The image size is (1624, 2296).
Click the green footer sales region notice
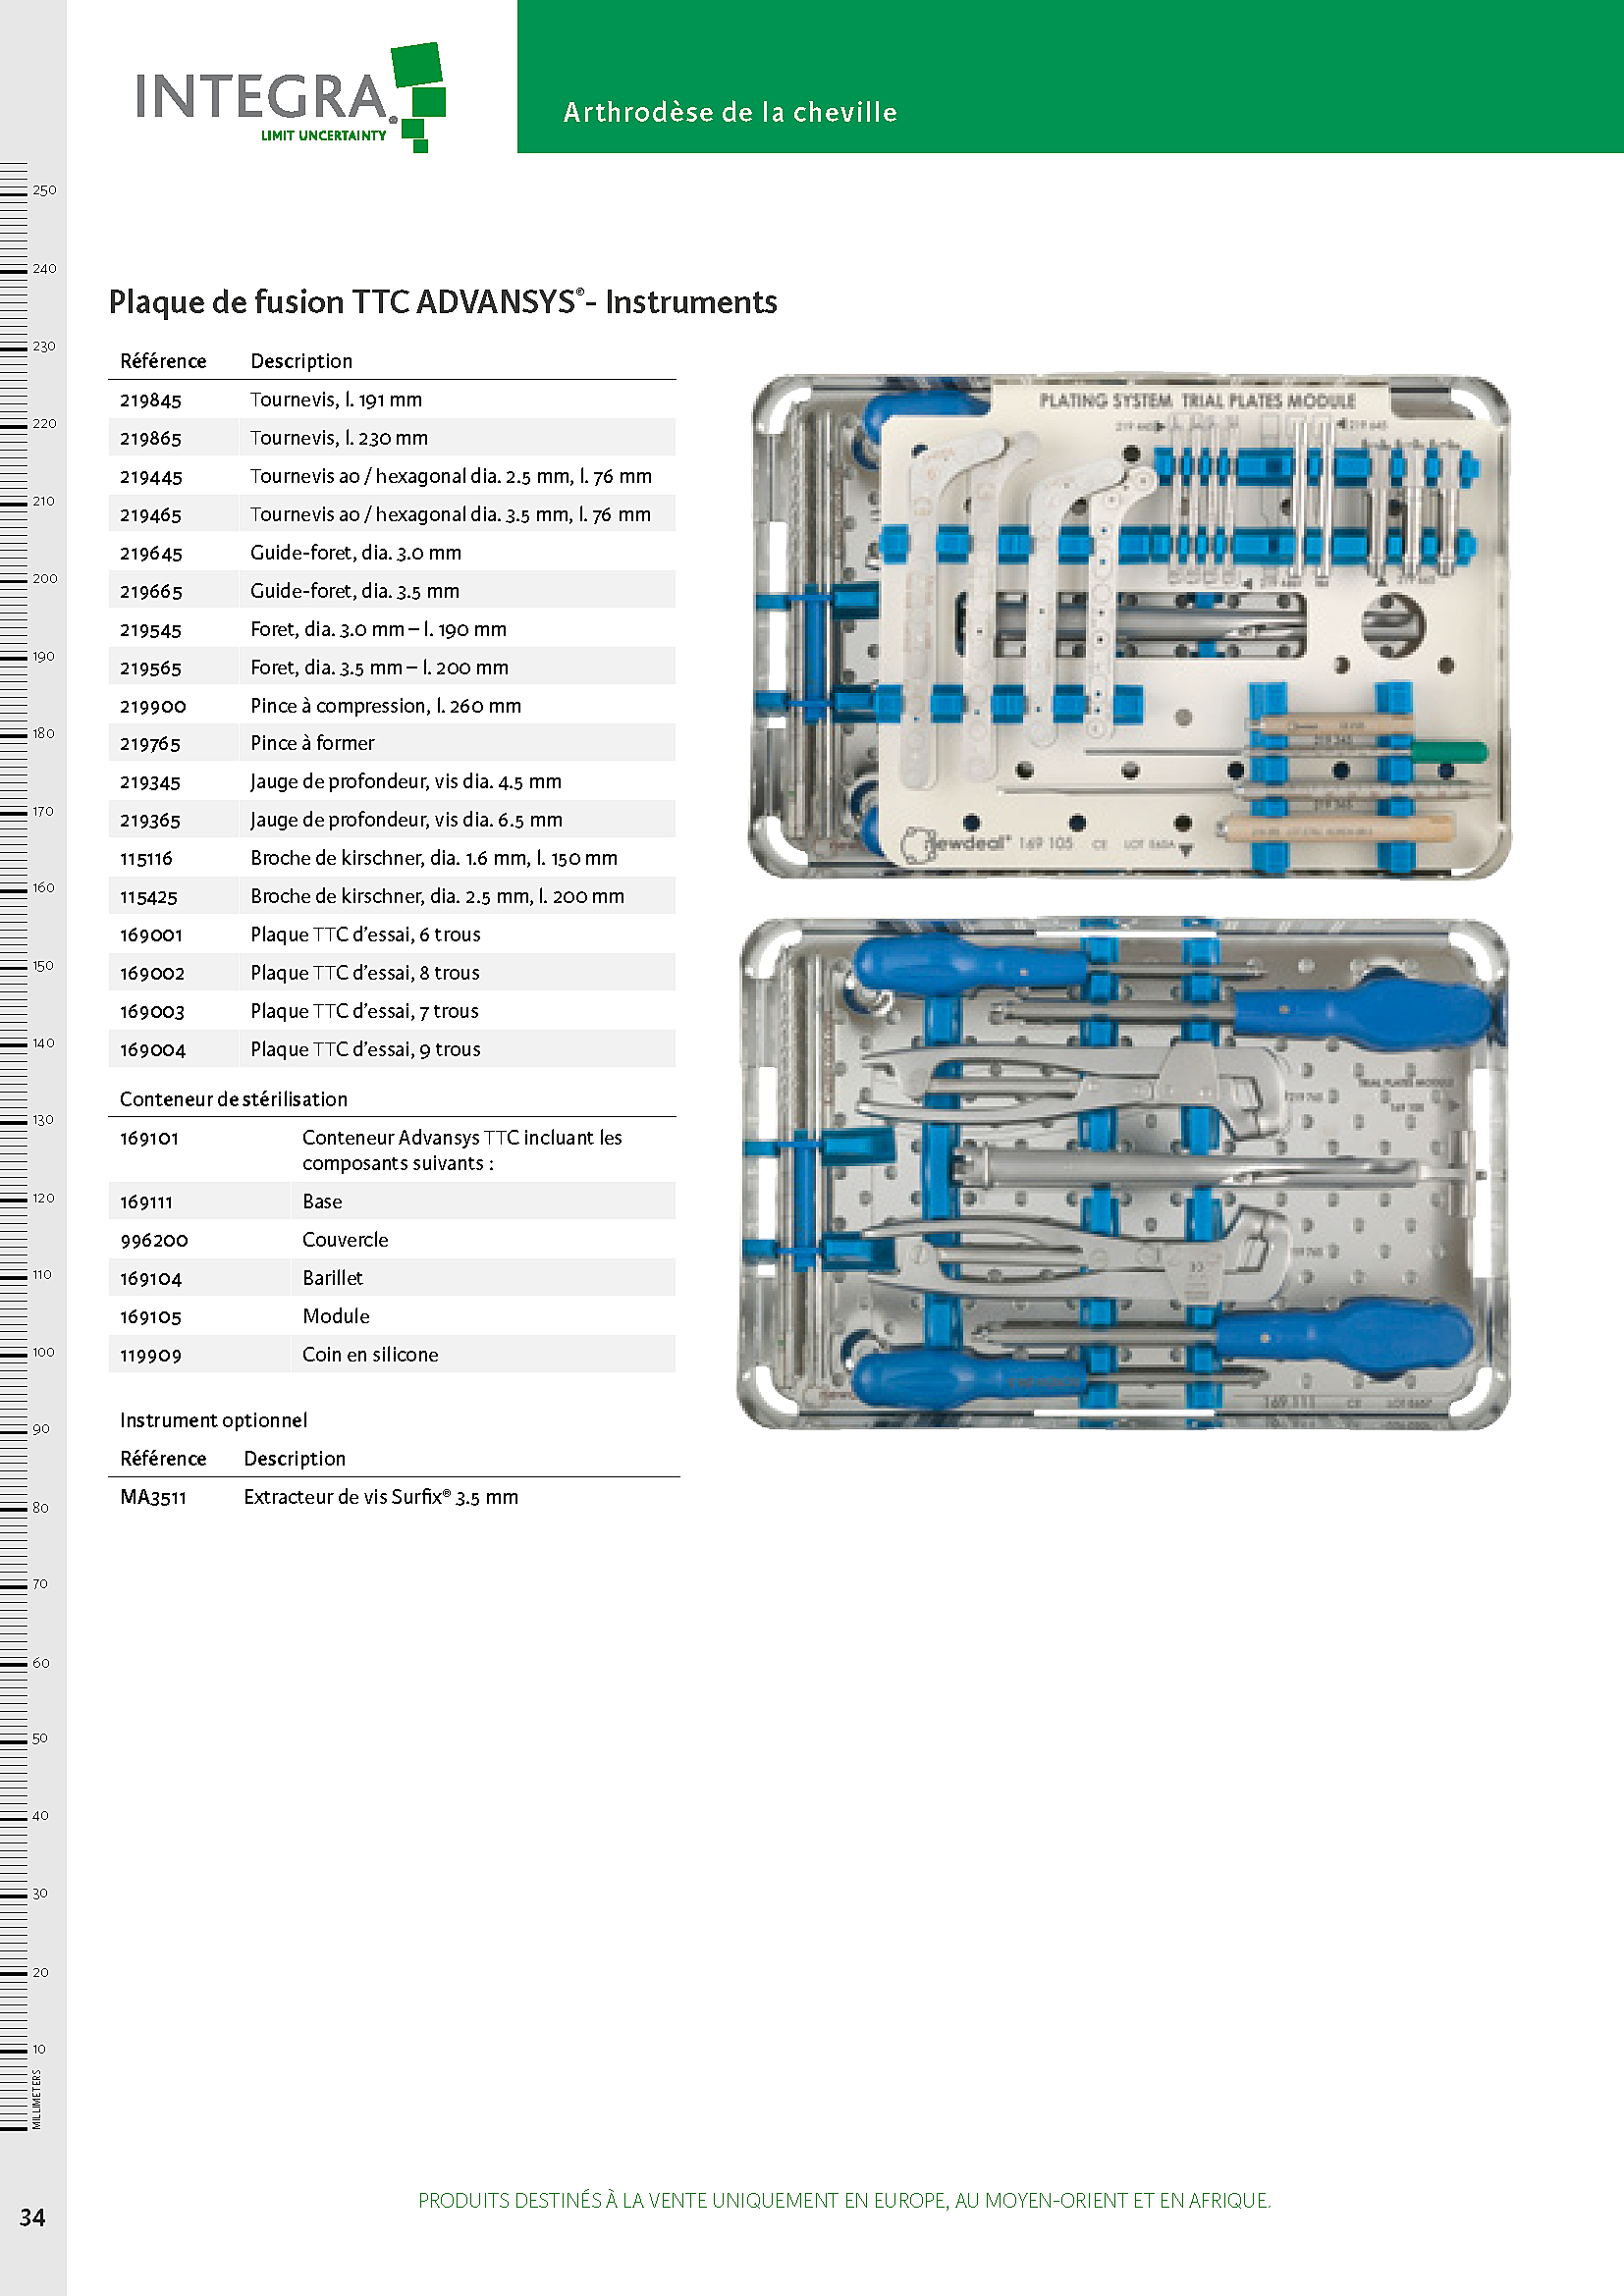click(844, 2200)
